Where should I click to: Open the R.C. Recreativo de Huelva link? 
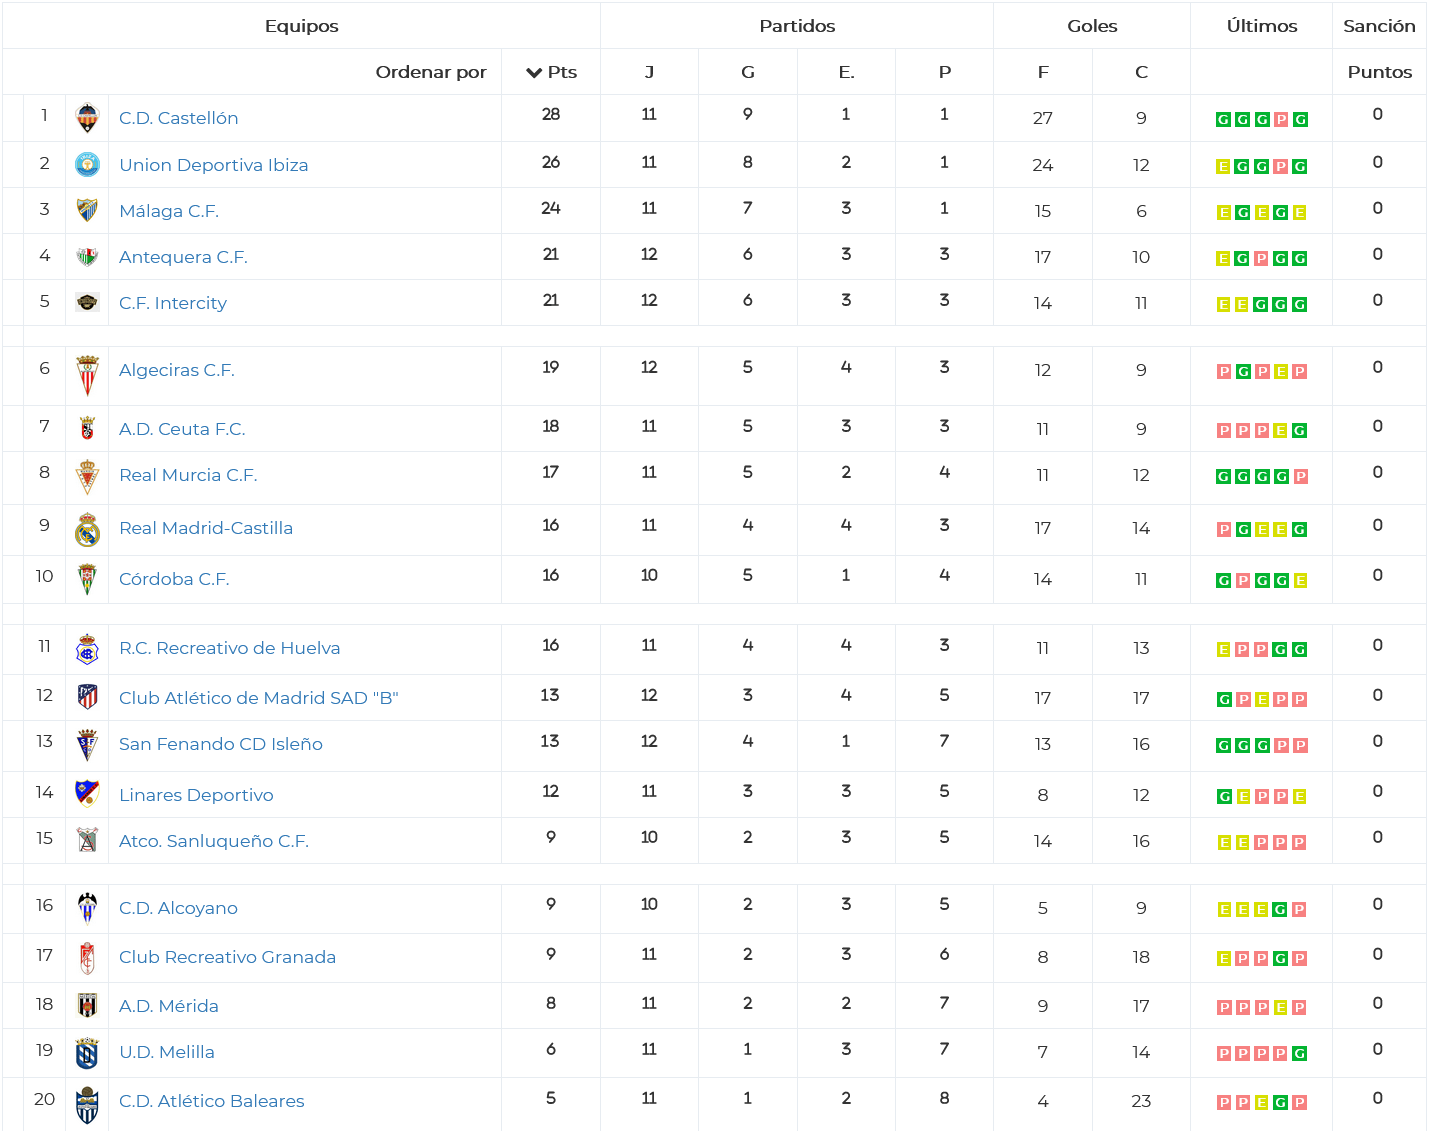[229, 648]
